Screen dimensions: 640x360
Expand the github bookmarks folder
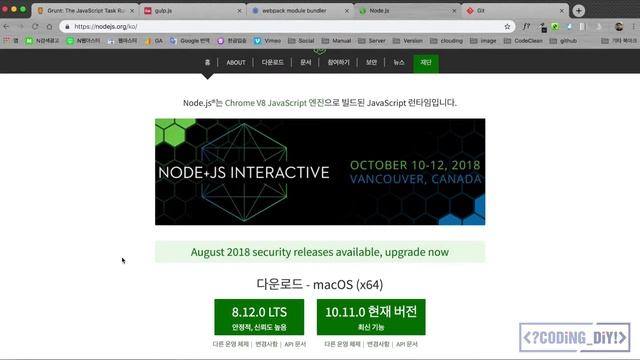pyautogui.click(x=563, y=41)
